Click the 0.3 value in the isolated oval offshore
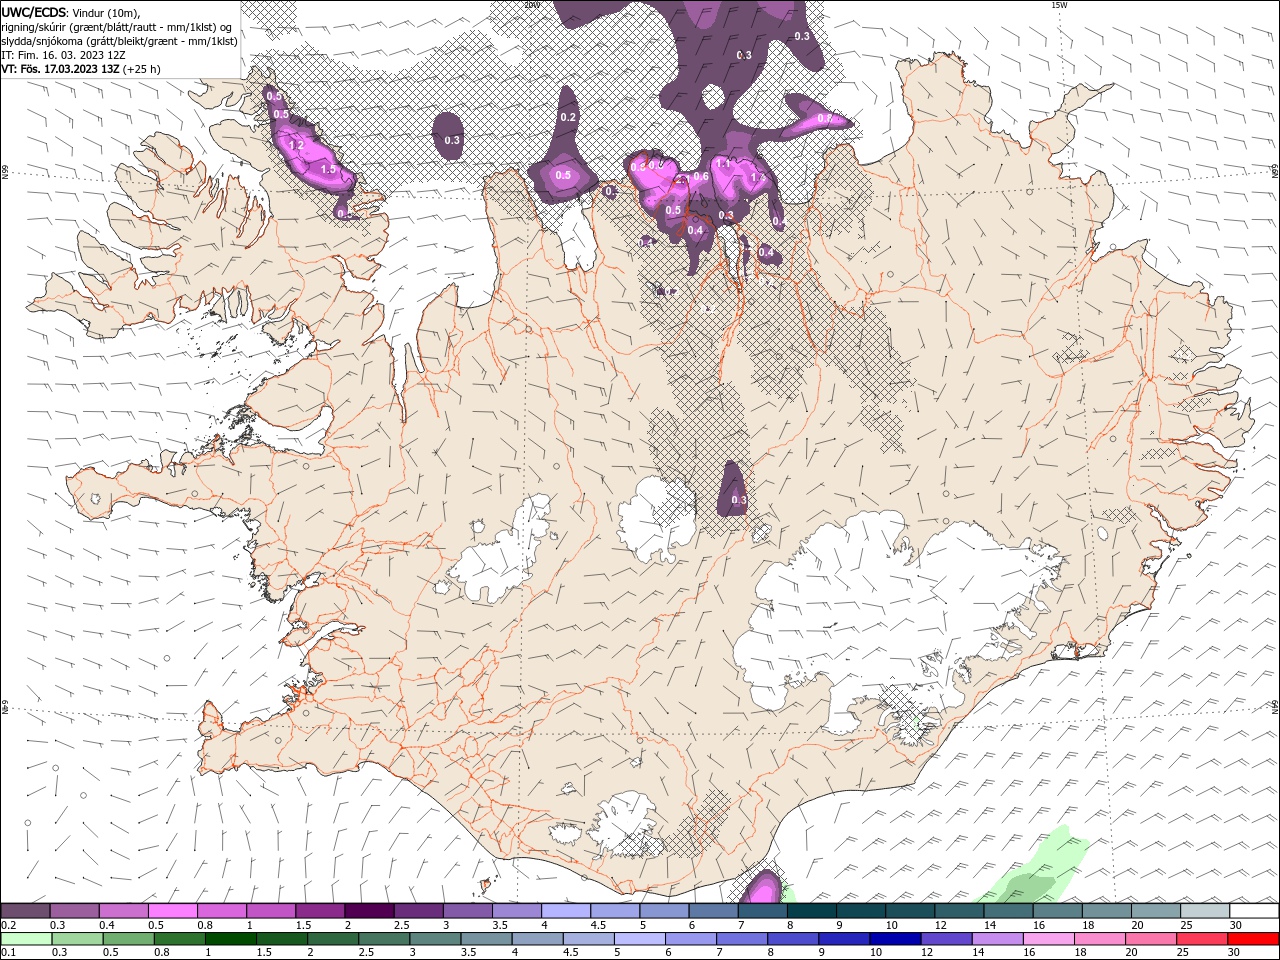 pos(452,141)
